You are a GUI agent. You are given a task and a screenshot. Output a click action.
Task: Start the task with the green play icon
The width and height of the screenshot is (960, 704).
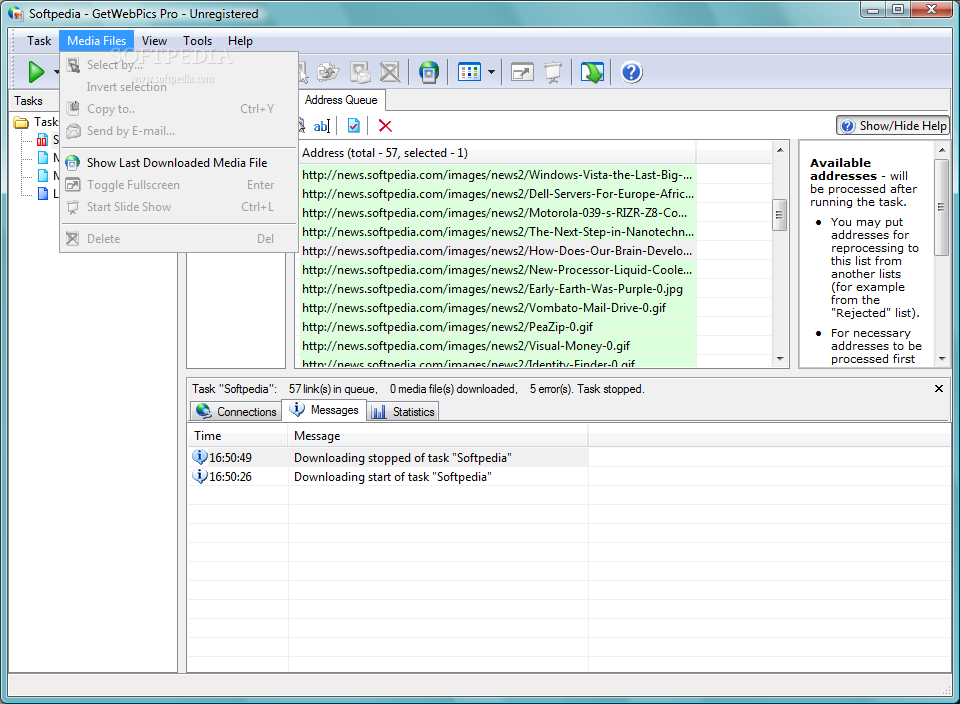[36, 72]
